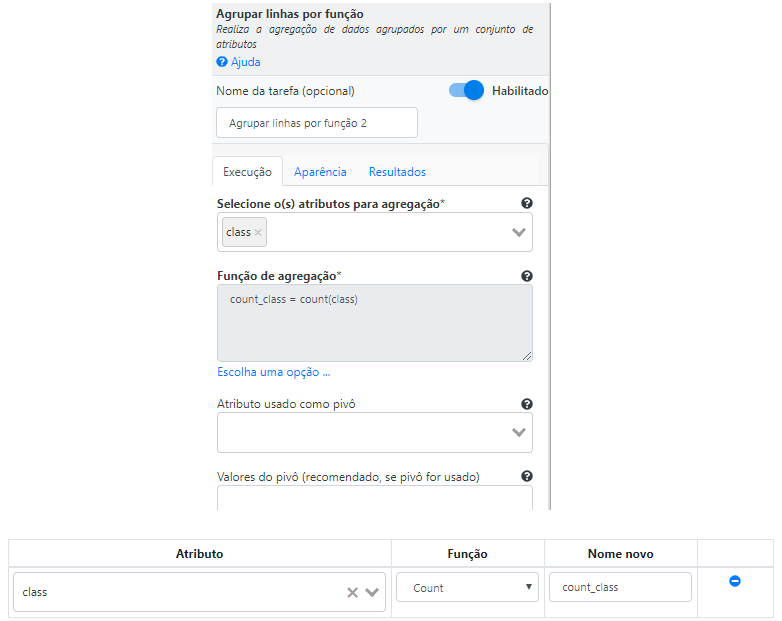Clear the 'class' value in Atributo column
The image size is (782, 621).
[353, 593]
